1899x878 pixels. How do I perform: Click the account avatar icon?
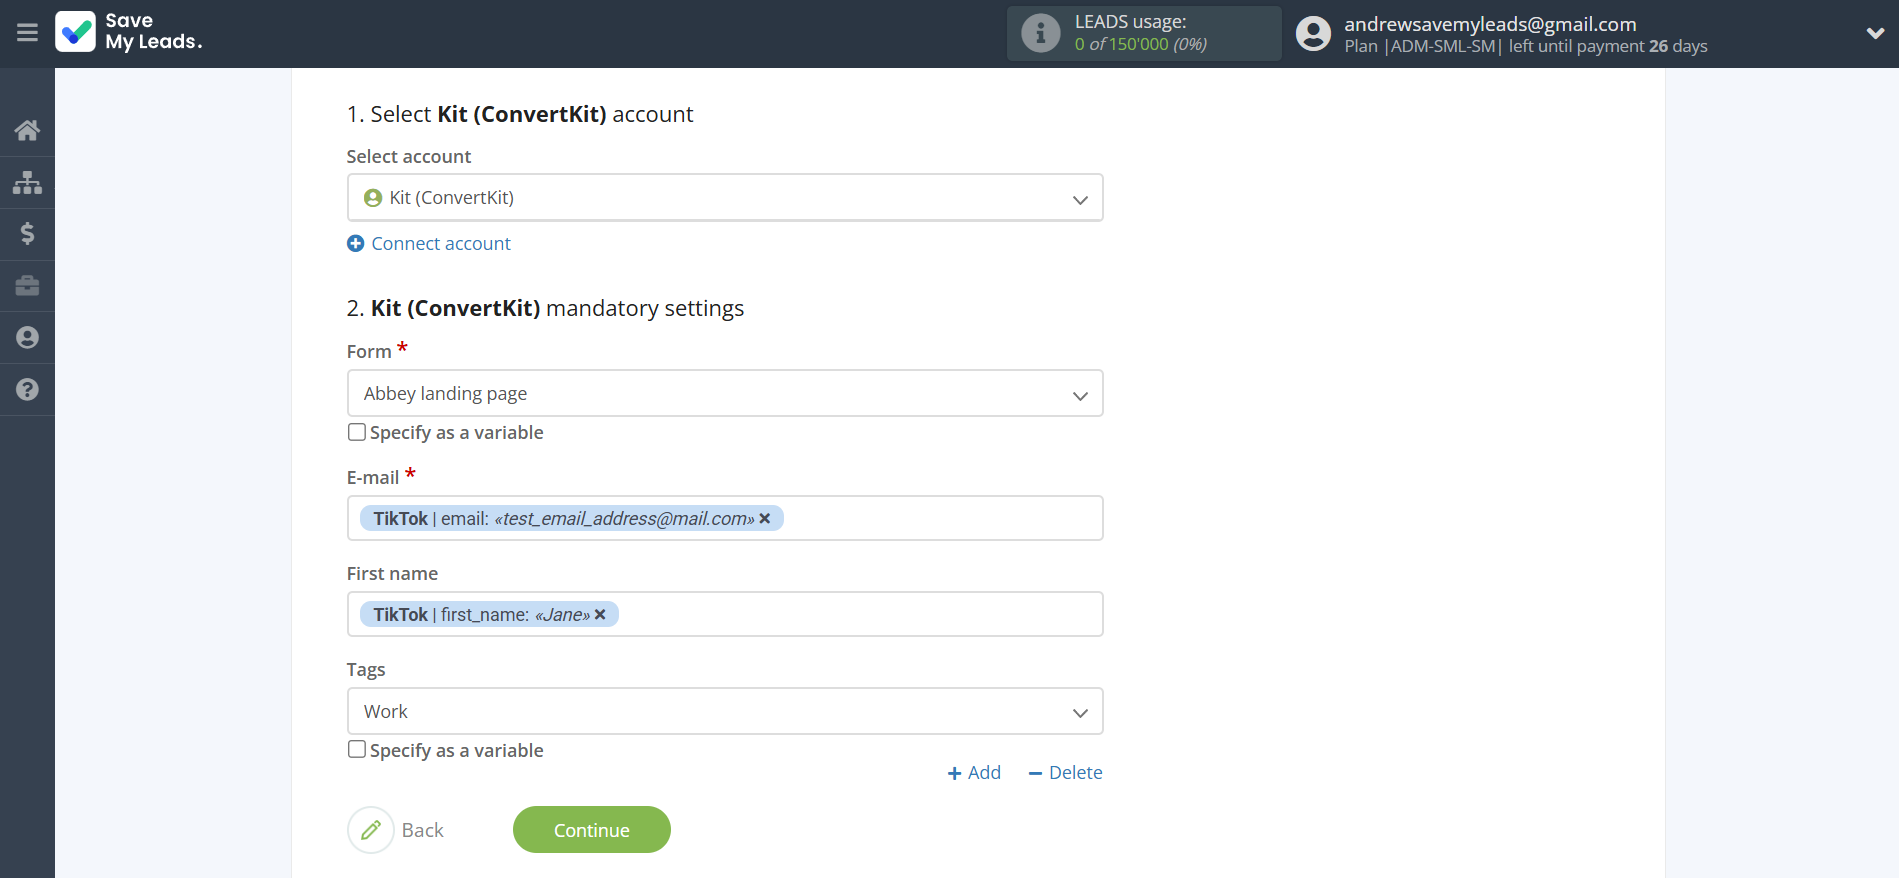(x=1313, y=34)
